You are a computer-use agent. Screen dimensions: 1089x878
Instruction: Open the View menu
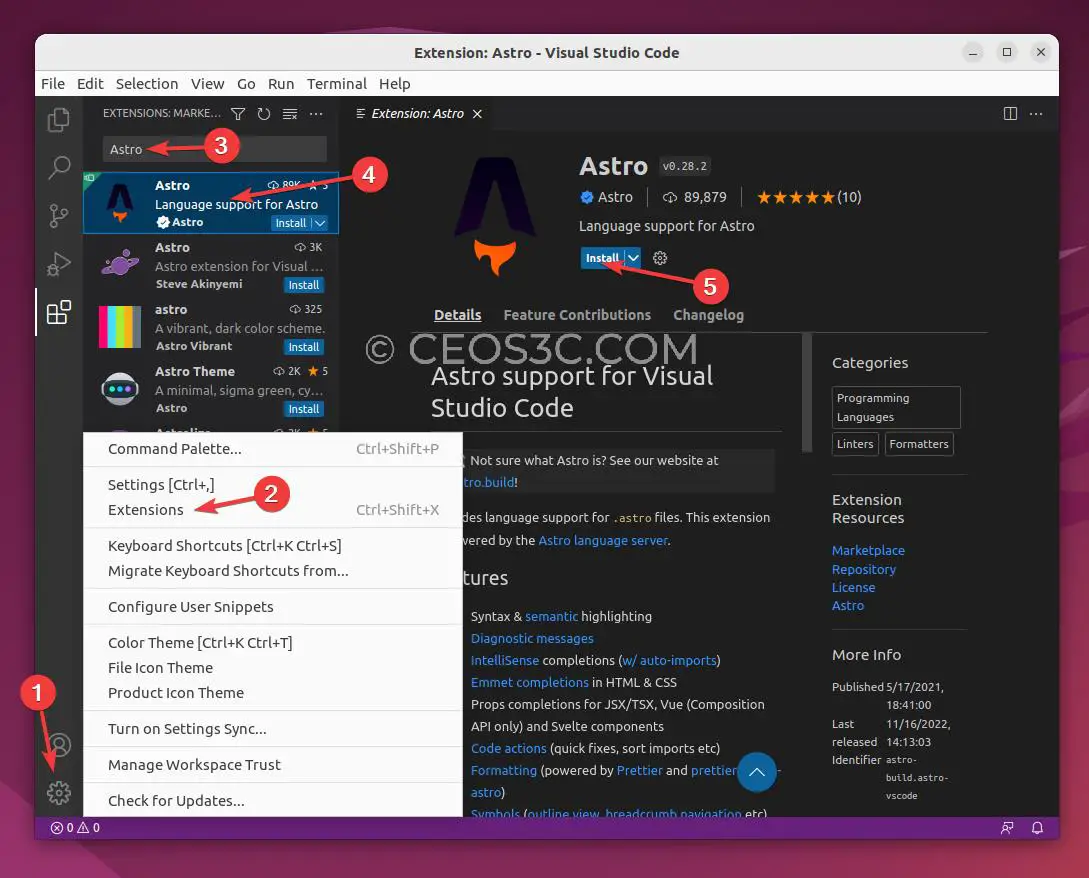(x=208, y=84)
